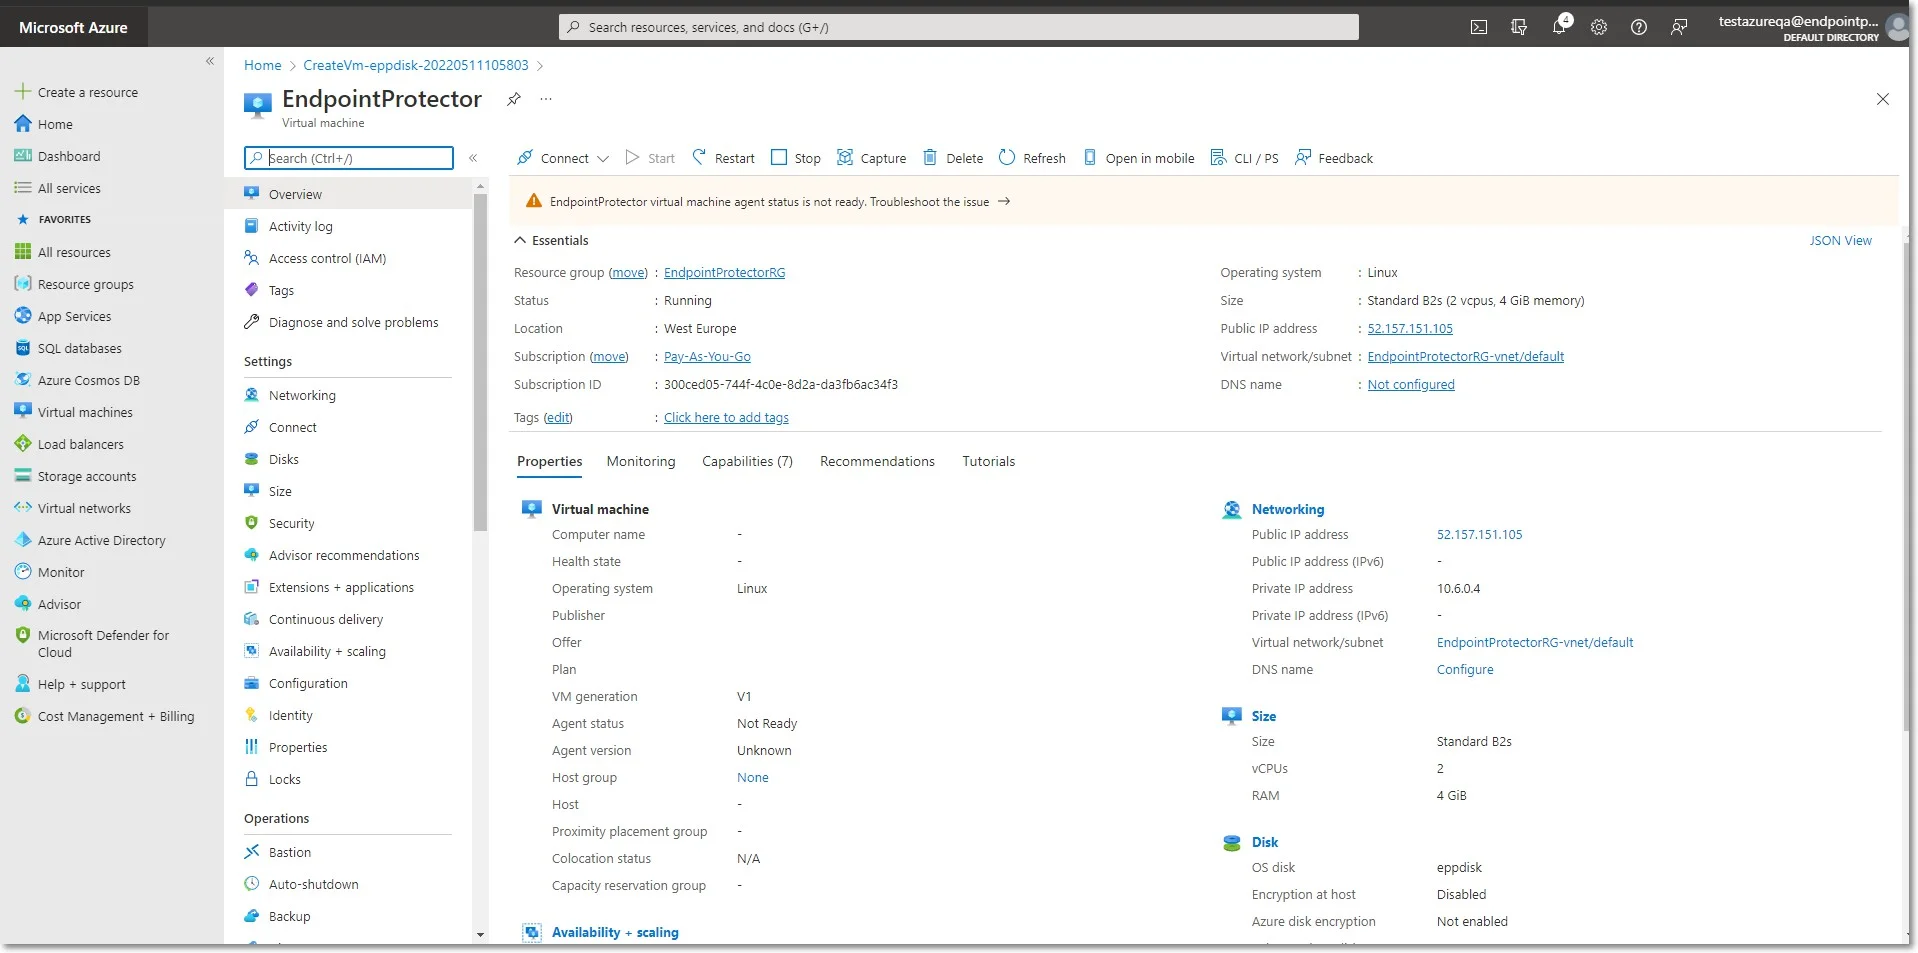Open Storage accounts in sidebar

coord(86,476)
